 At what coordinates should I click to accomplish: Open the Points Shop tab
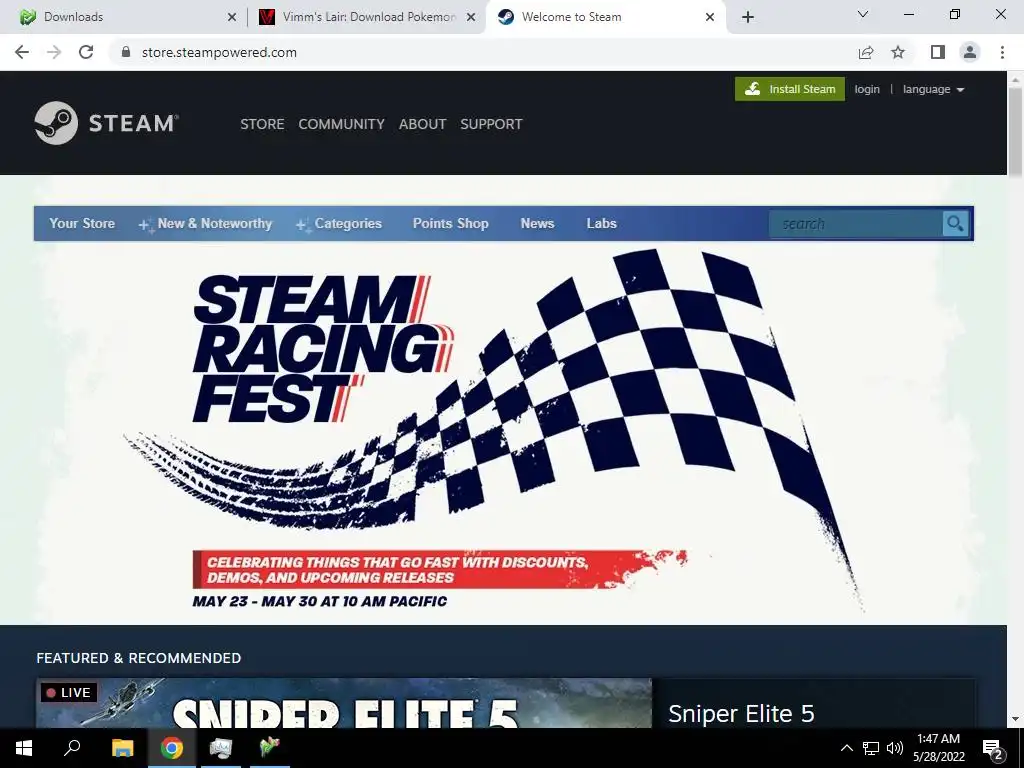[451, 223]
